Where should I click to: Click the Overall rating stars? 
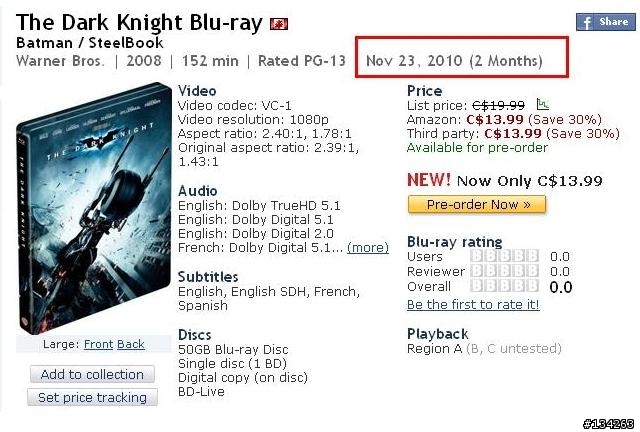pos(504,286)
